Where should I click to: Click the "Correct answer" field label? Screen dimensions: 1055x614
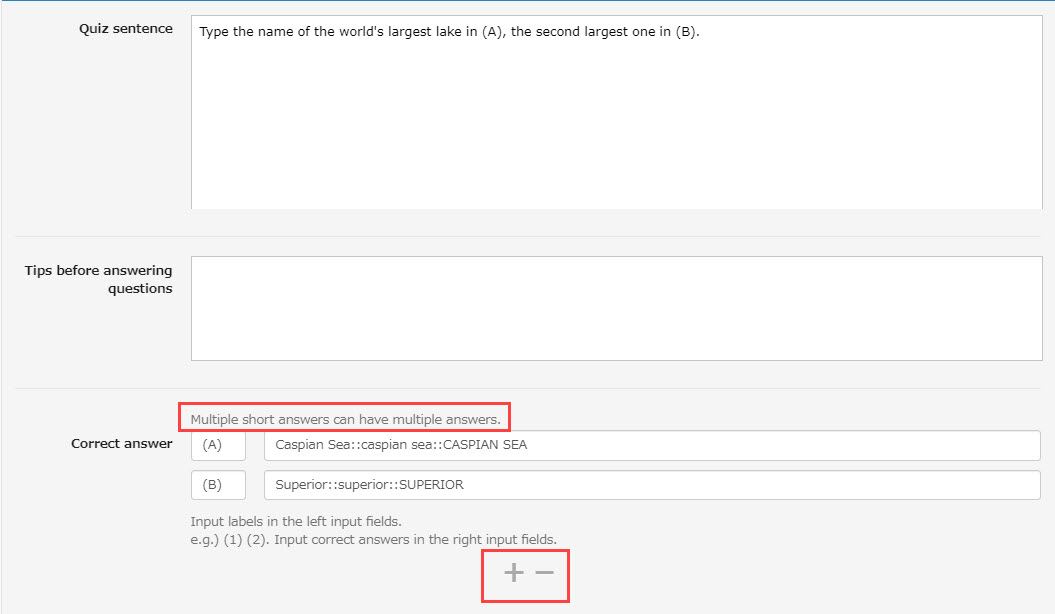[122, 444]
